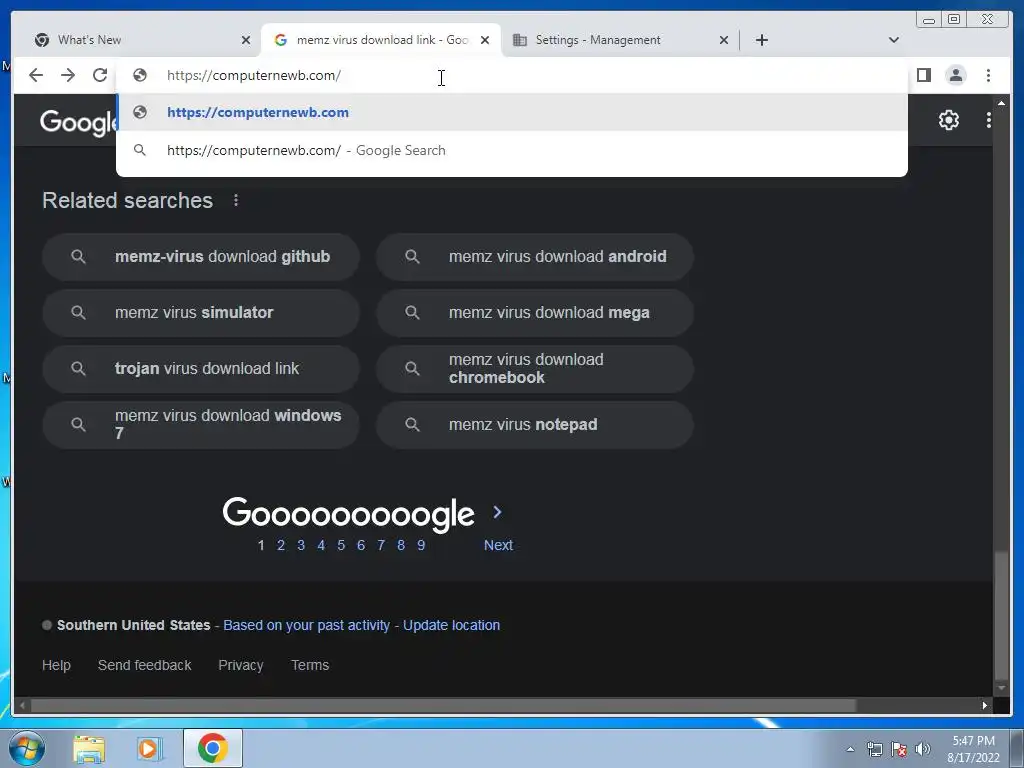Go to results page 3
The width and height of the screenshot is (1024, 768).
click(x=301, y=545)
